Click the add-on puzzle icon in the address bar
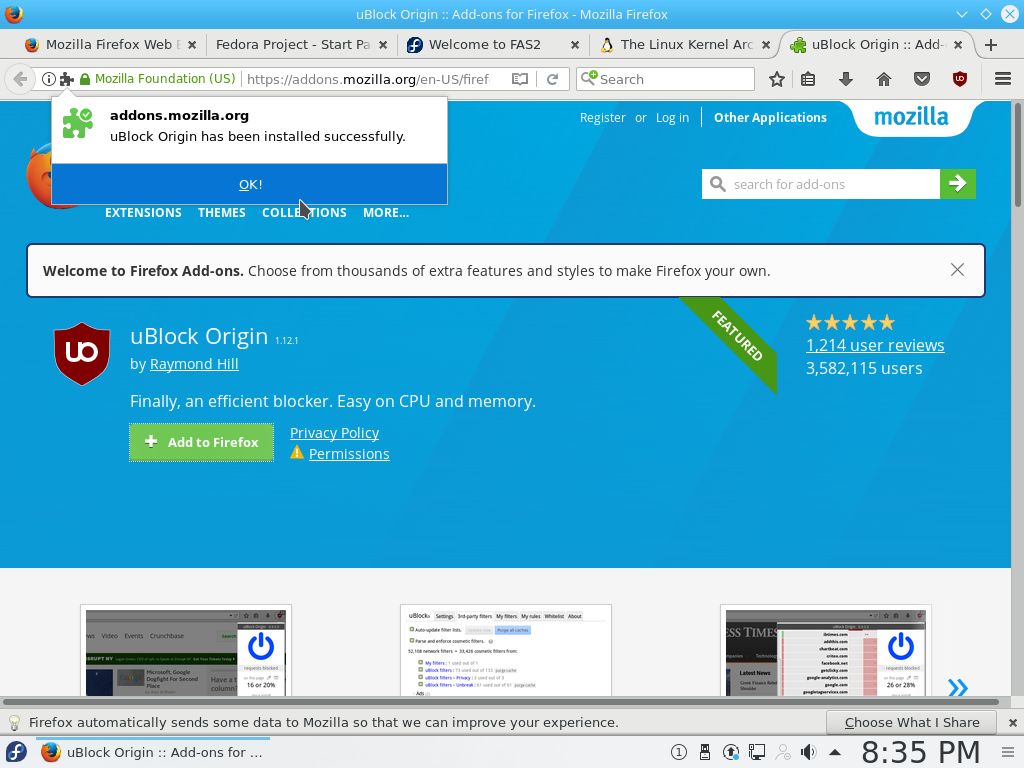Screen dimensions: 1024x768 pos(66,79)
